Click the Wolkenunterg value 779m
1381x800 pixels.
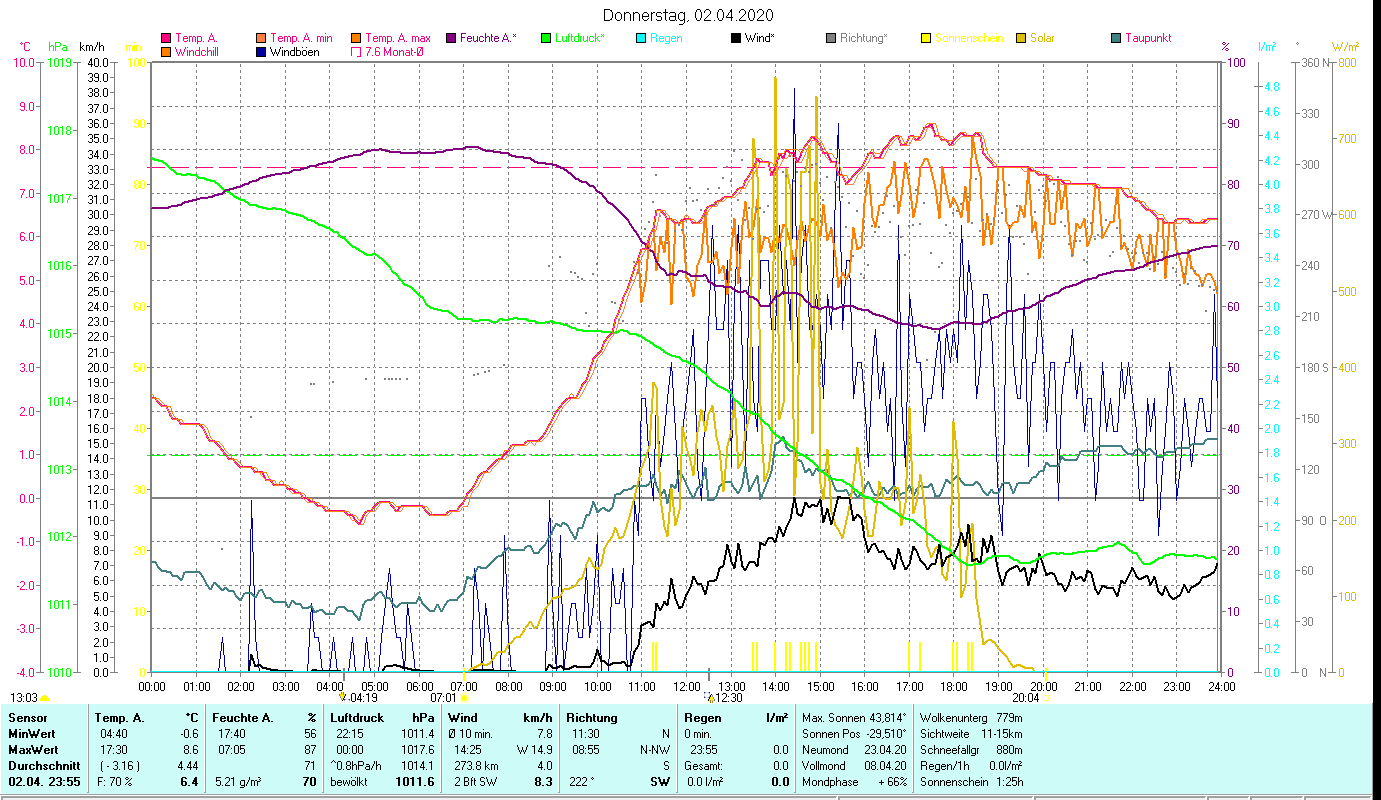pyautogui.click(x=1009, y=718)
